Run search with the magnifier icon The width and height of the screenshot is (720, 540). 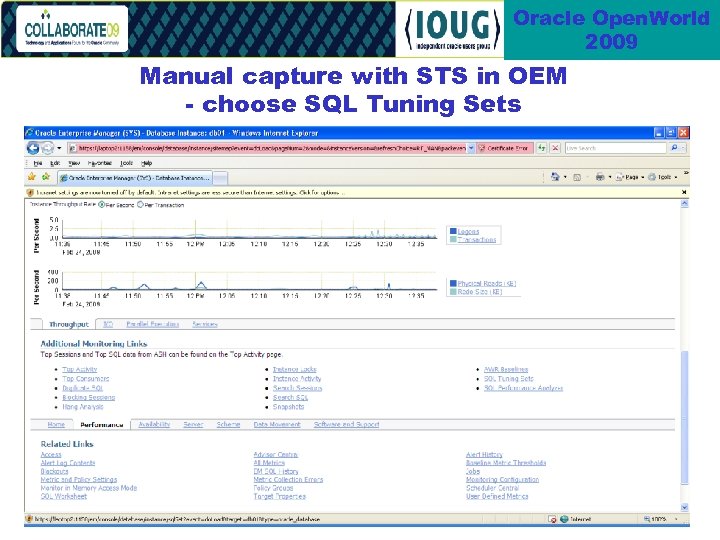[x=674, y=148]
